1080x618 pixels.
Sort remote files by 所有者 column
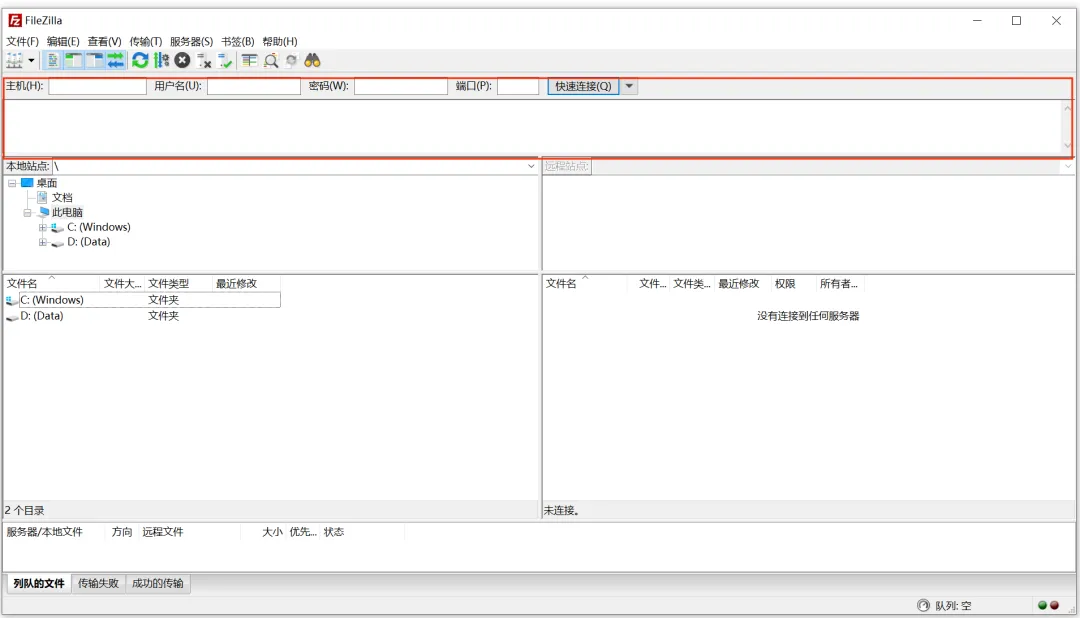(839, 284)
